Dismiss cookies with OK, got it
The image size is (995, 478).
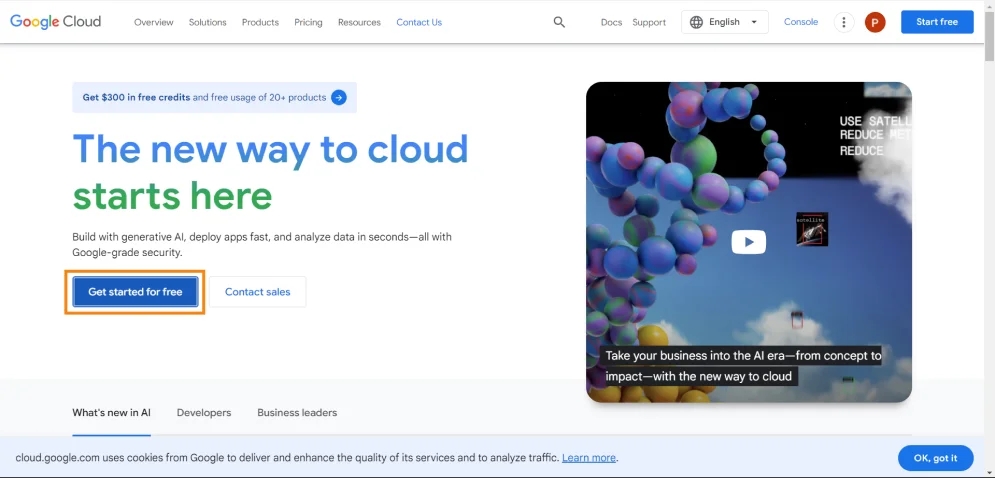pyautogui.click(x=935, y=458)
